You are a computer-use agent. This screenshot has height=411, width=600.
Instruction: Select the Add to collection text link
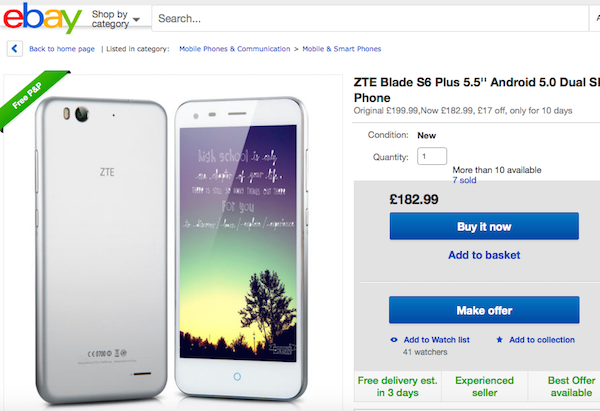coord(541,340)
